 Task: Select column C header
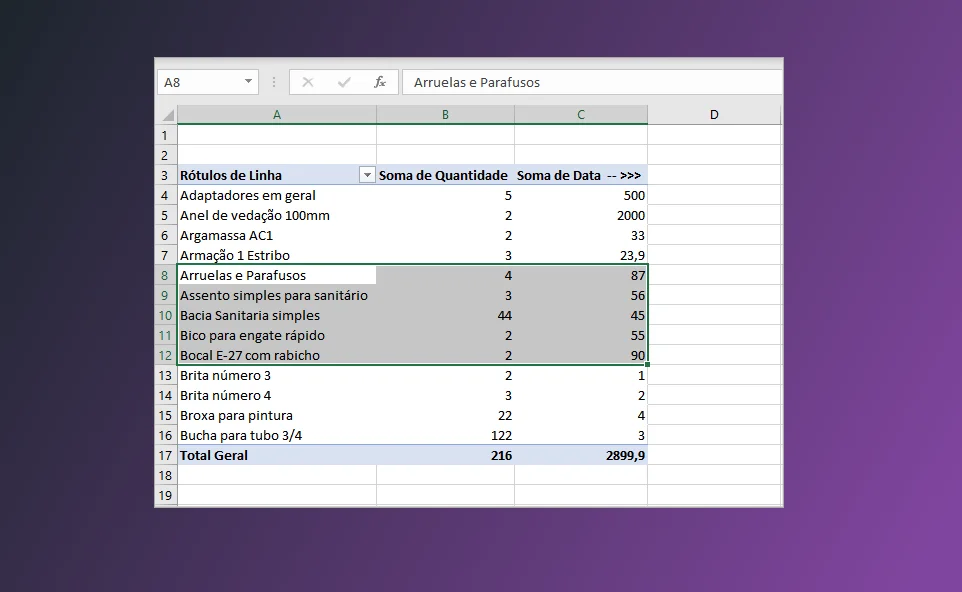[581, 115]
